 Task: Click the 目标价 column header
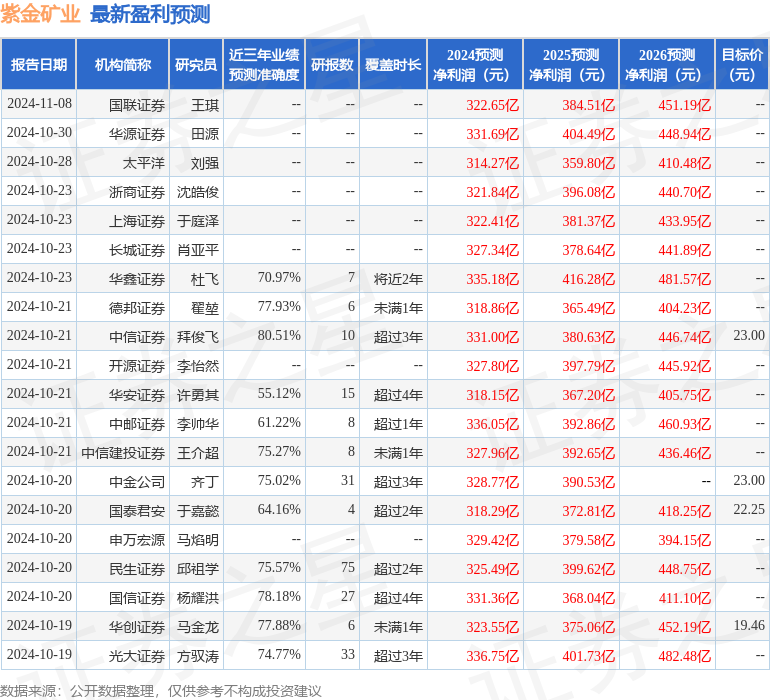pos(742,64)
